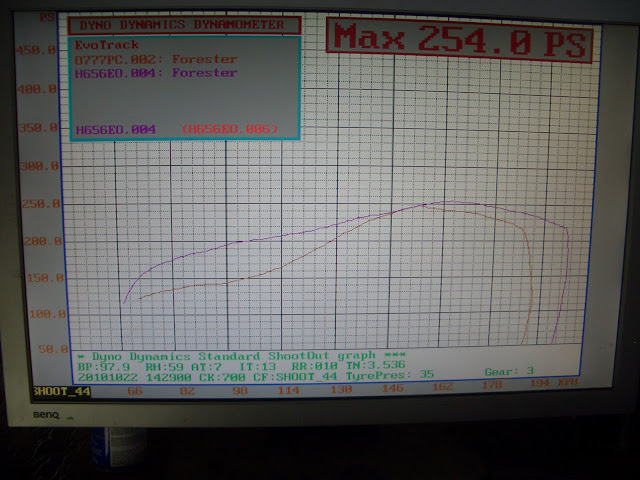Image resolution: width=640 pixels, height=480 pixels.
Task: Click the peak of the purple power curve
Action: tap(451, 202)
